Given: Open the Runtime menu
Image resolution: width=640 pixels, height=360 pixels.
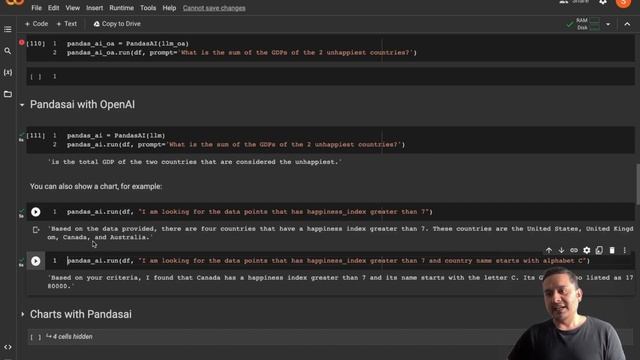Looking at the screenshot, I should pyautogui.click(x=121, y=8).
